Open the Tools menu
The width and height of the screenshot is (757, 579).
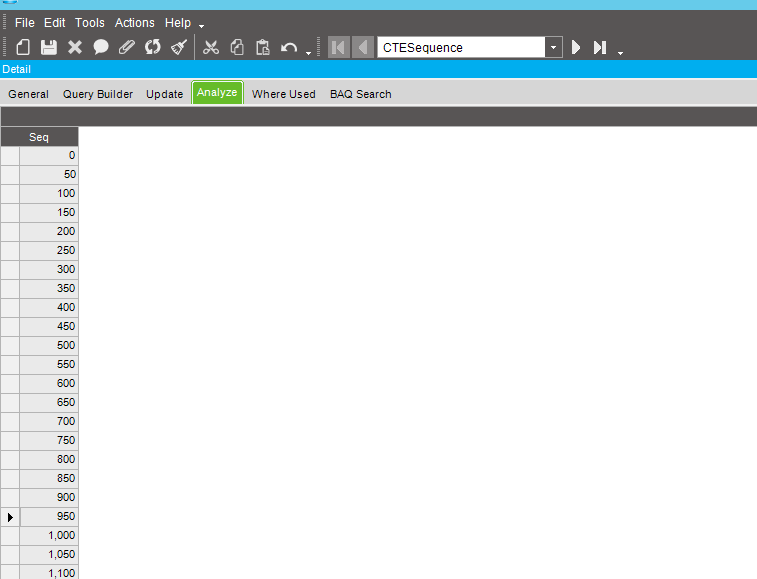pos(90,23)
